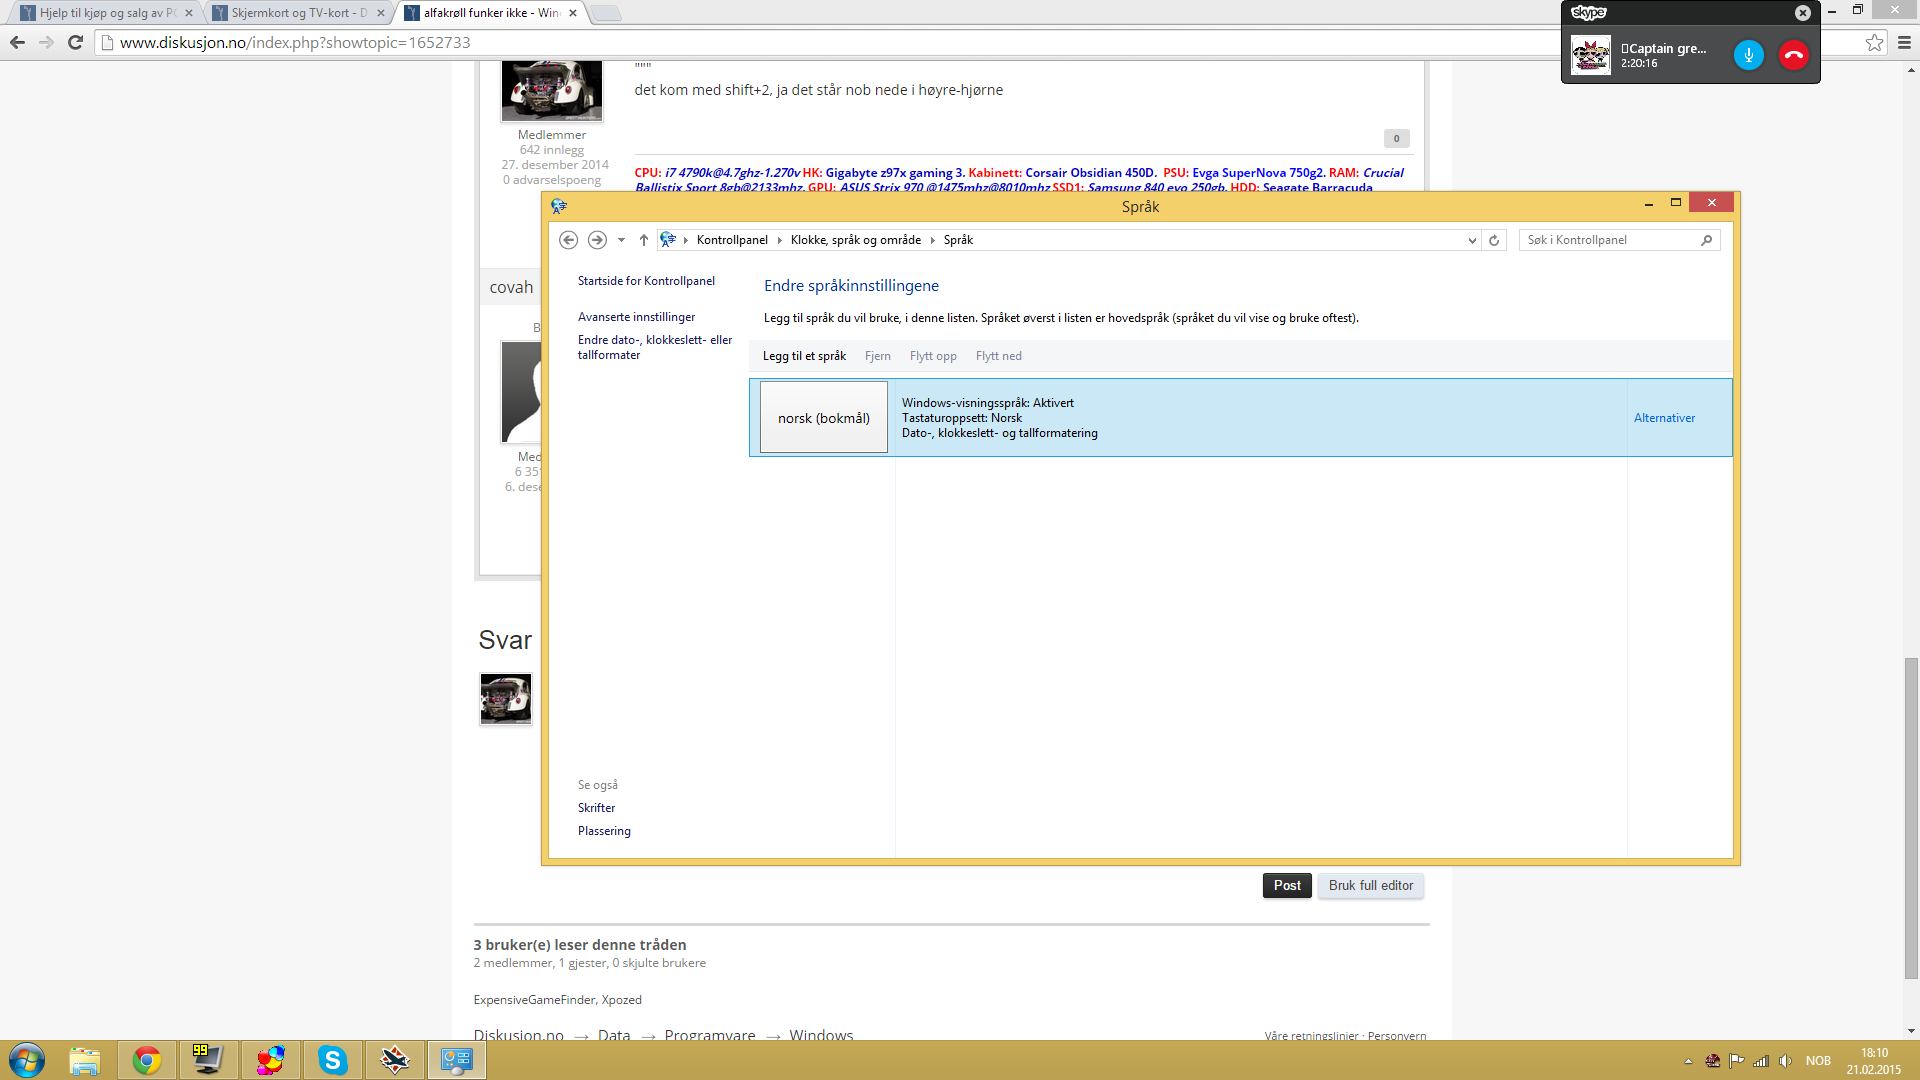Open San Jose Sharks taskbar icon
This screenshot has height=1080, width=1920.
coord(394,1060)
